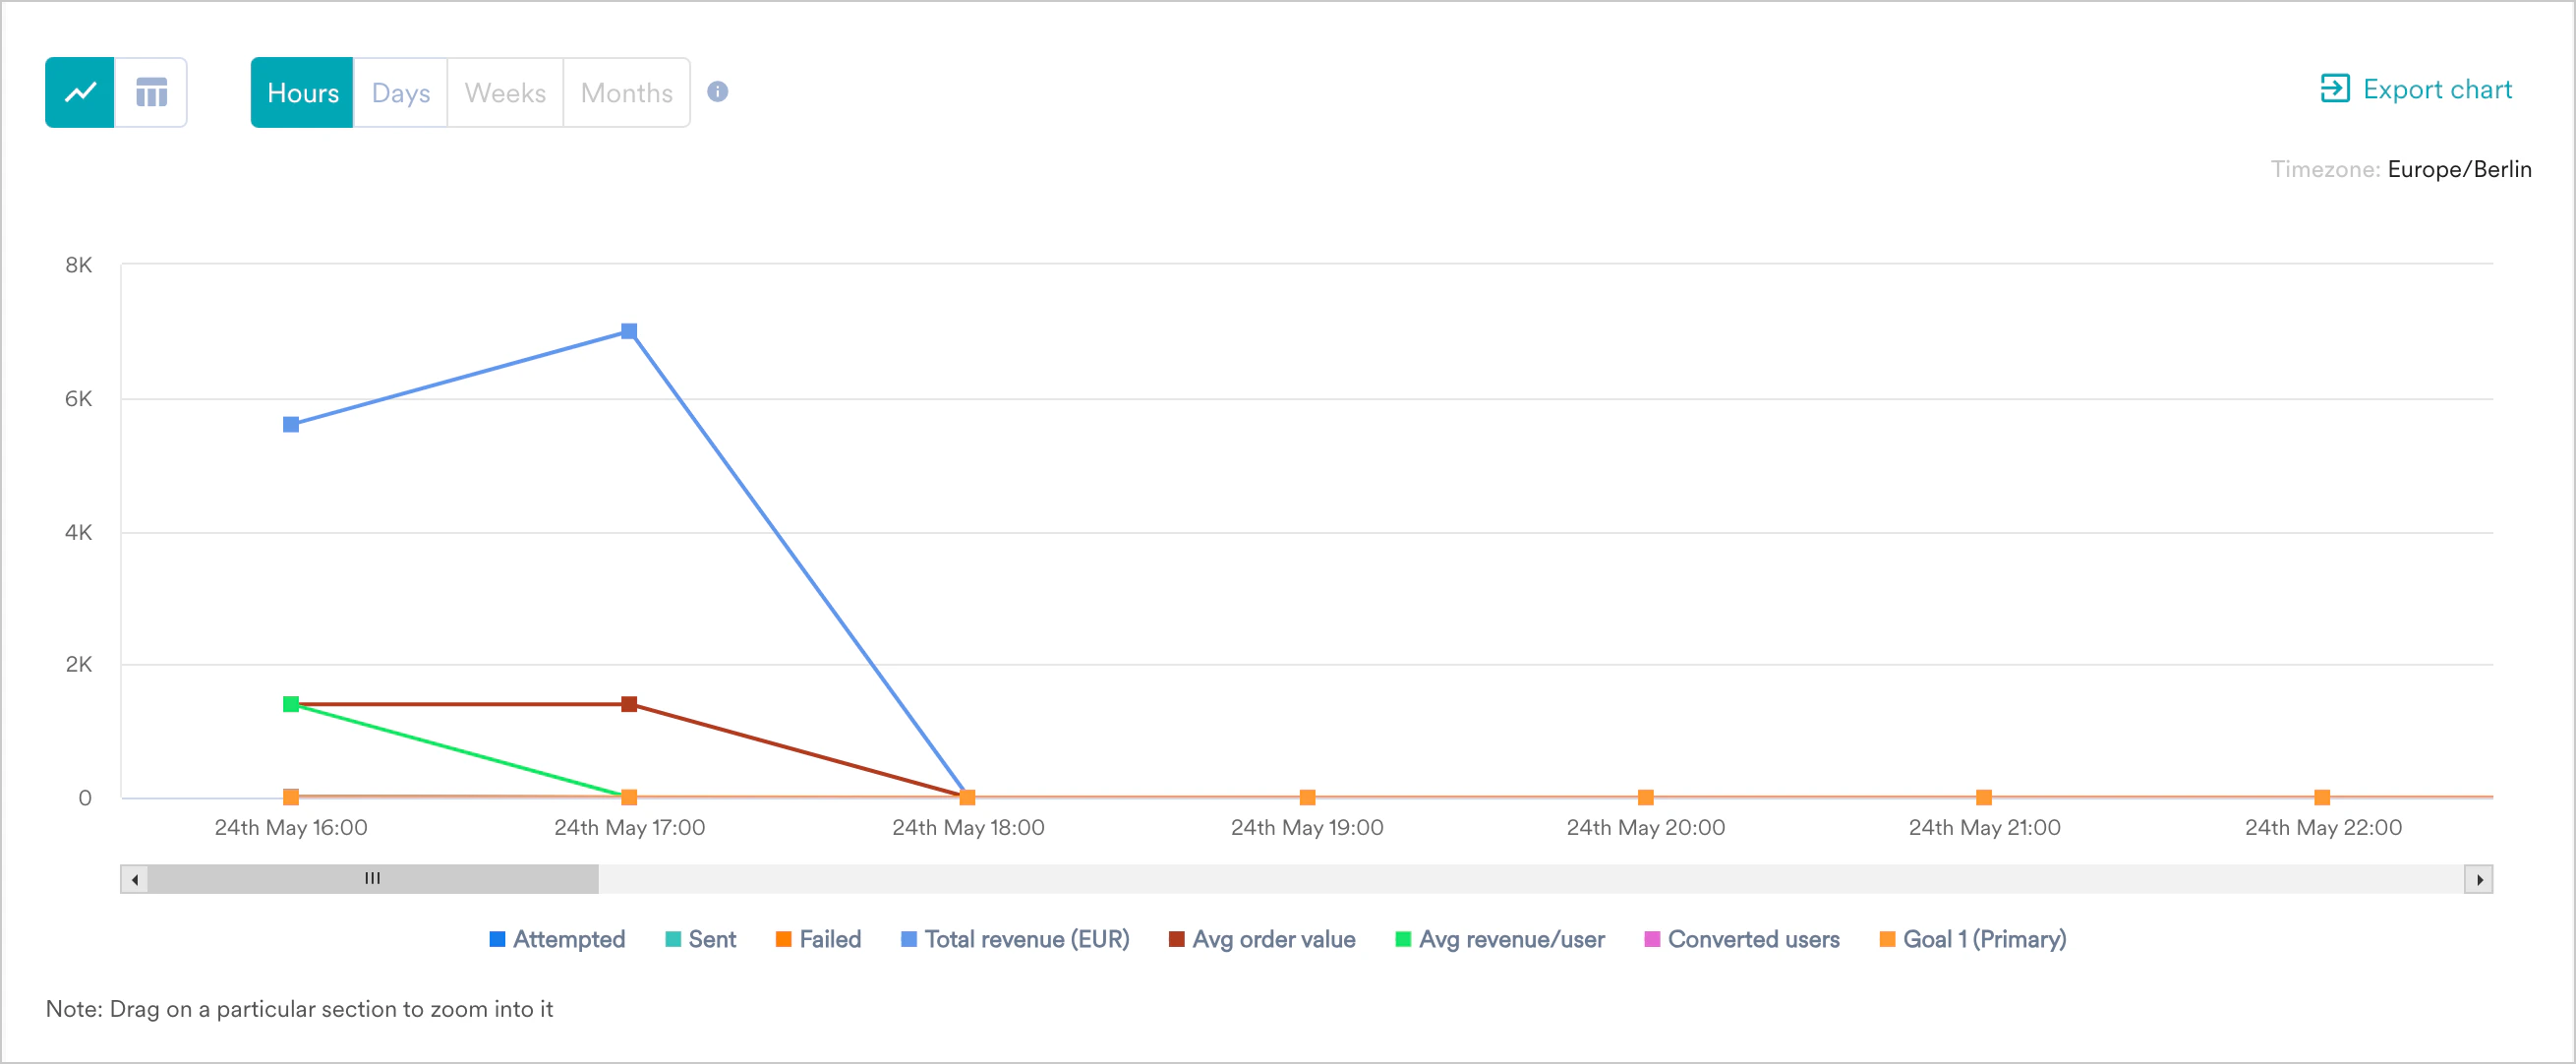Switch to the line chart view icon
This screenshot has height=1064, width=2576.
[82, 92]
